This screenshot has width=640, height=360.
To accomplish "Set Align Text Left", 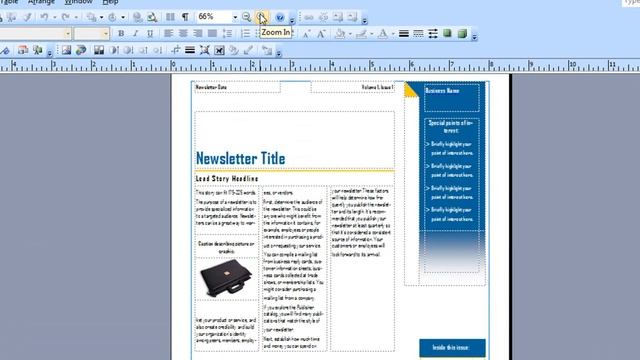I will tap(168, 33).
